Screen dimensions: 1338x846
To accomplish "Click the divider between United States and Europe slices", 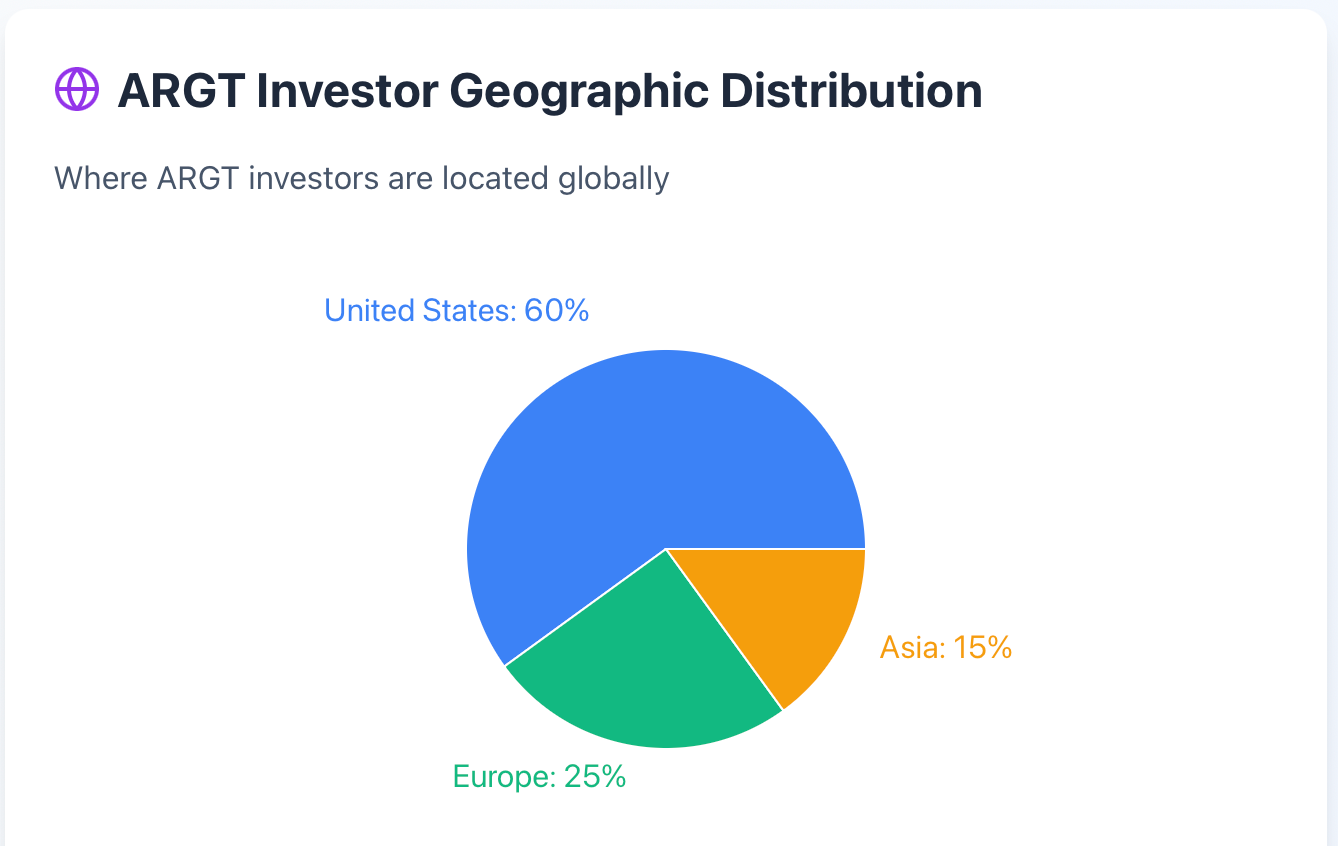I will pos(585,607).
